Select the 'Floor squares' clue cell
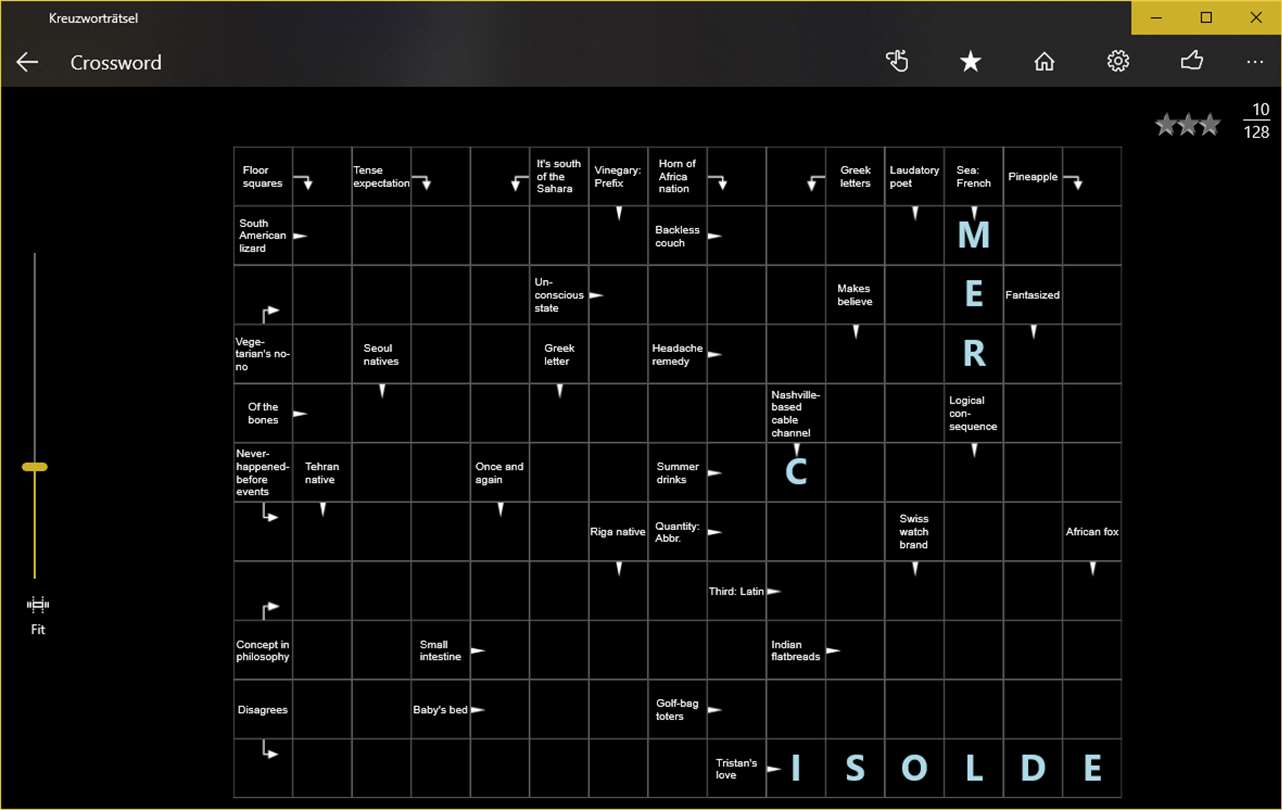The image size is (1282, 810). 263,177
